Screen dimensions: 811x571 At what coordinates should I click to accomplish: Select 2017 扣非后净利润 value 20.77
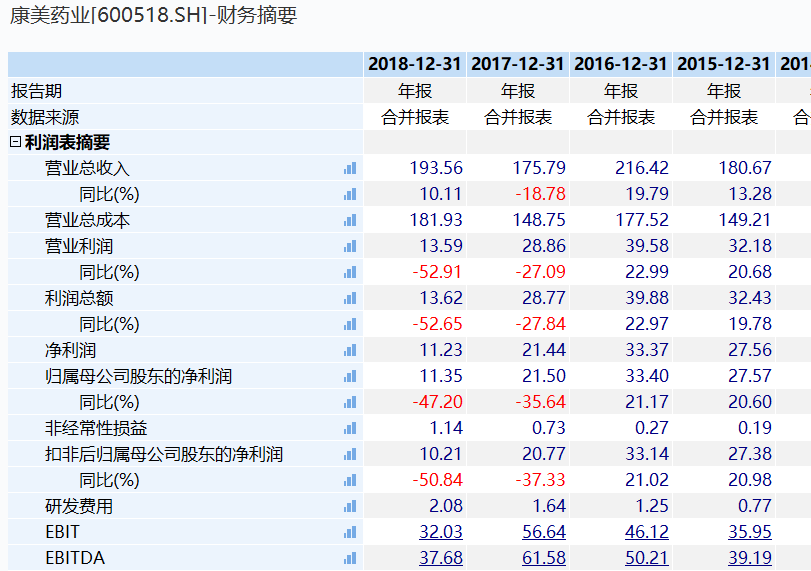click(x=544, y=454)
